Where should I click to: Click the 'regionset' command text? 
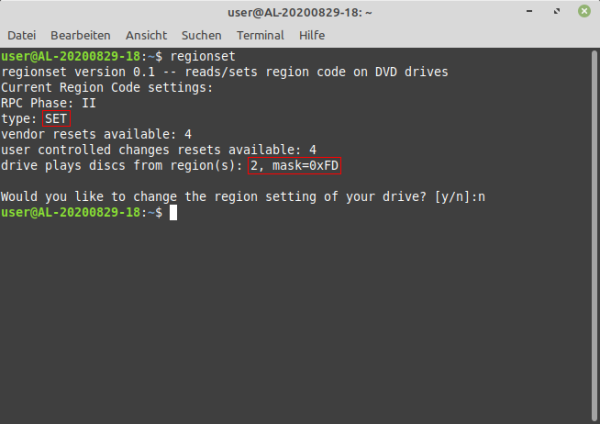[203, 56]
